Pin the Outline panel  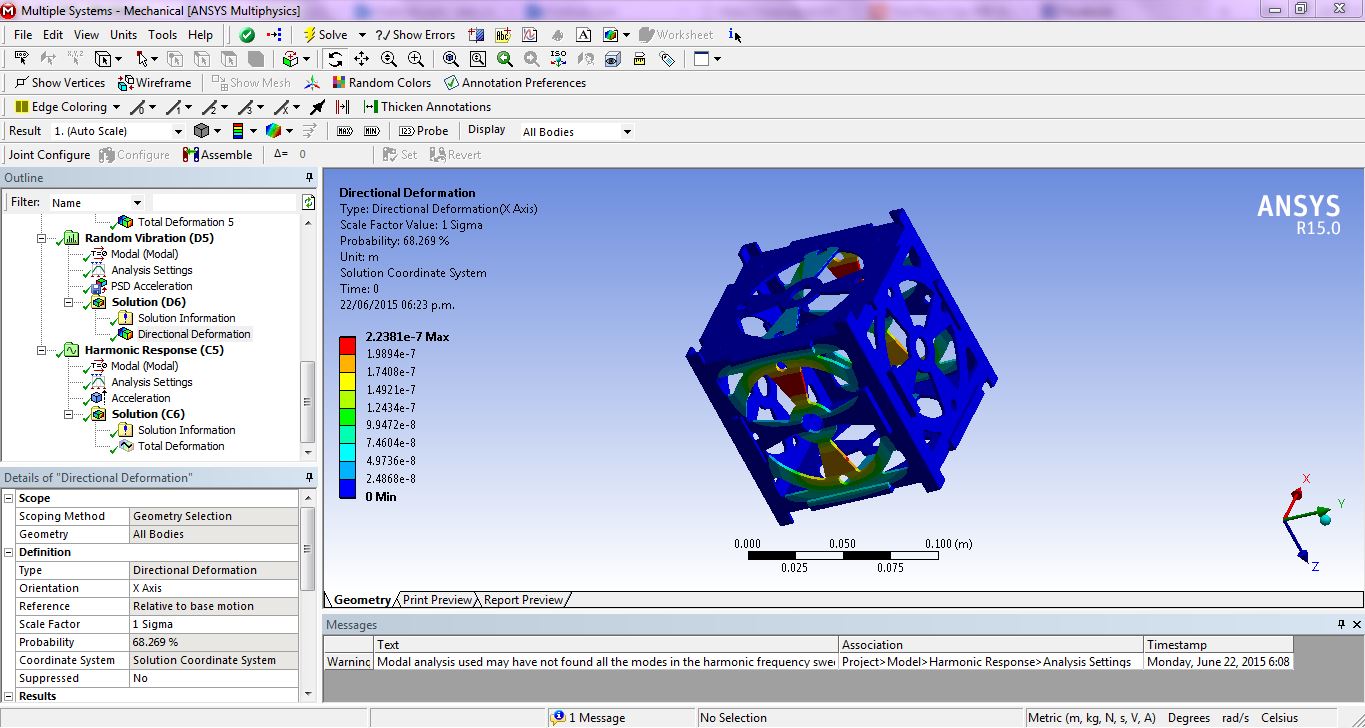point(309,177)
